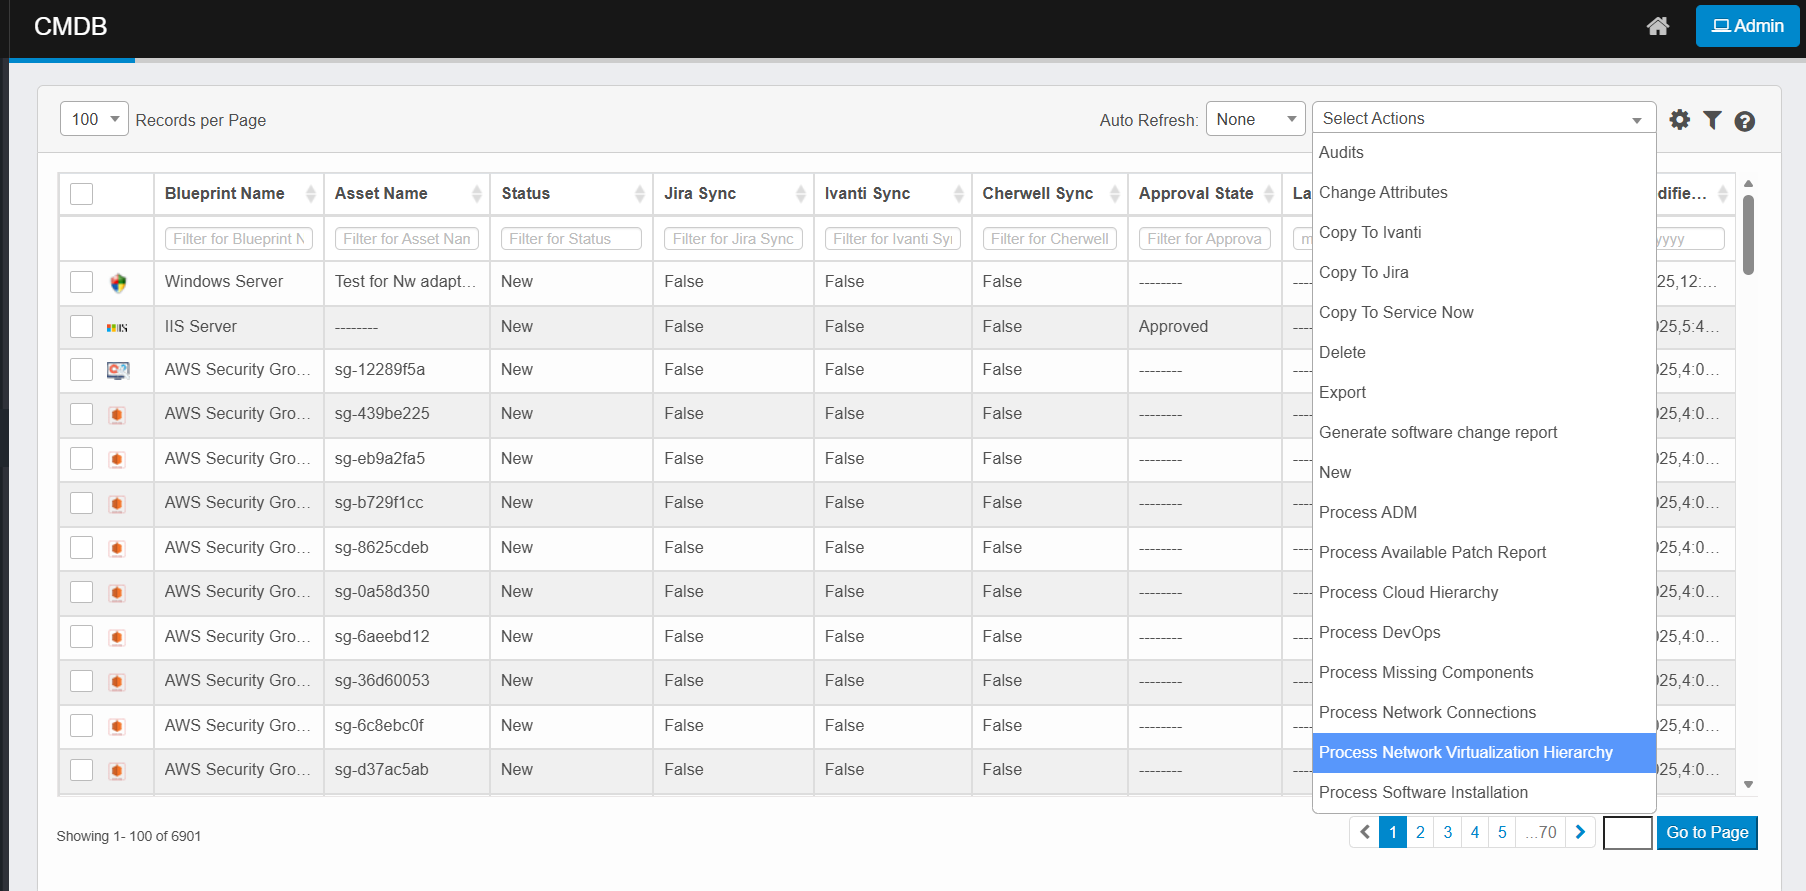
Task: Click the Windows Server blueprint icon
Action: coord(118,283)
